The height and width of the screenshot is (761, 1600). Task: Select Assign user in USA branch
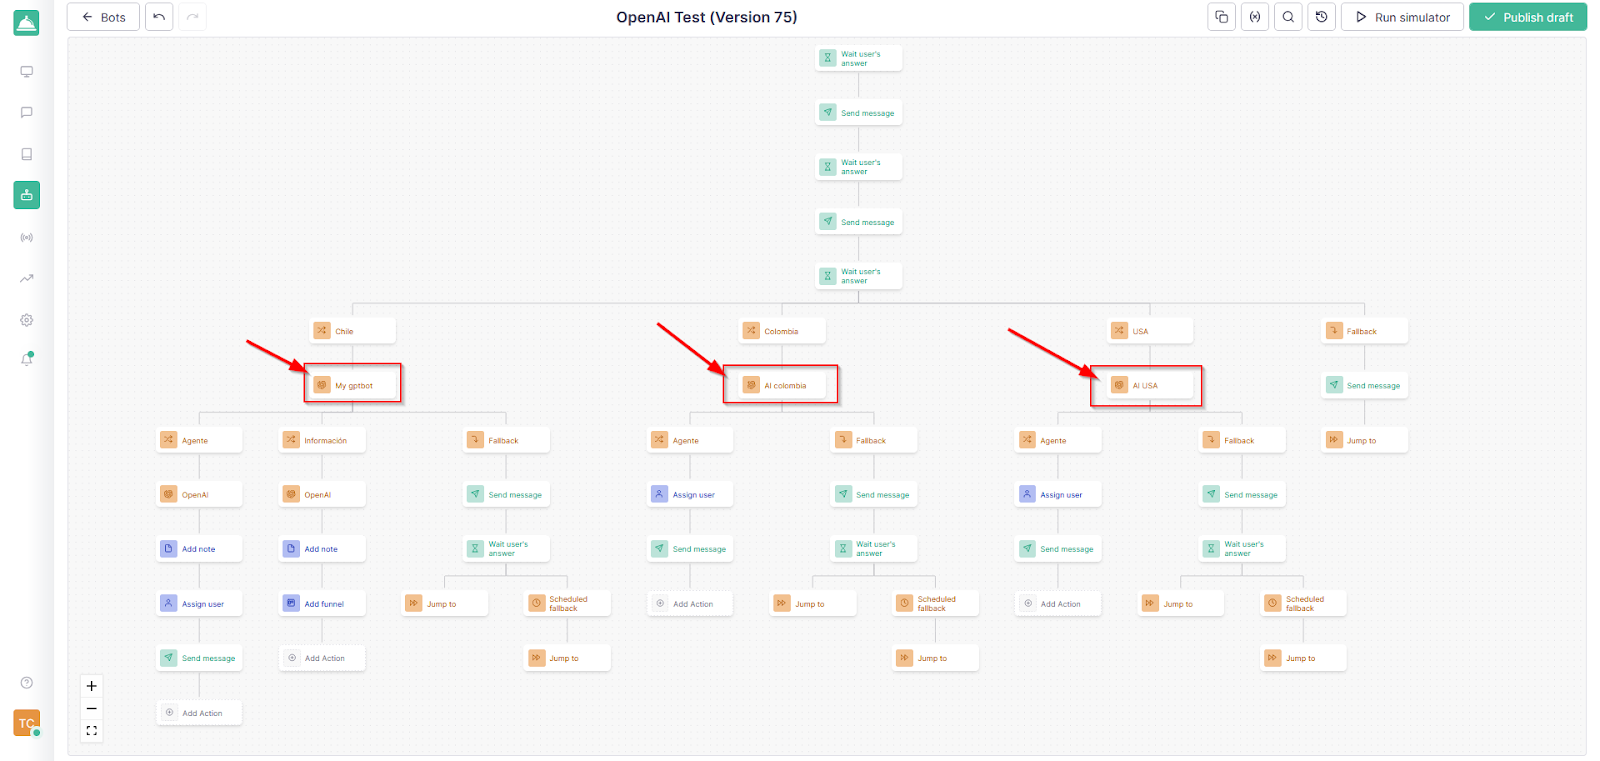(x=1058, y=494)
